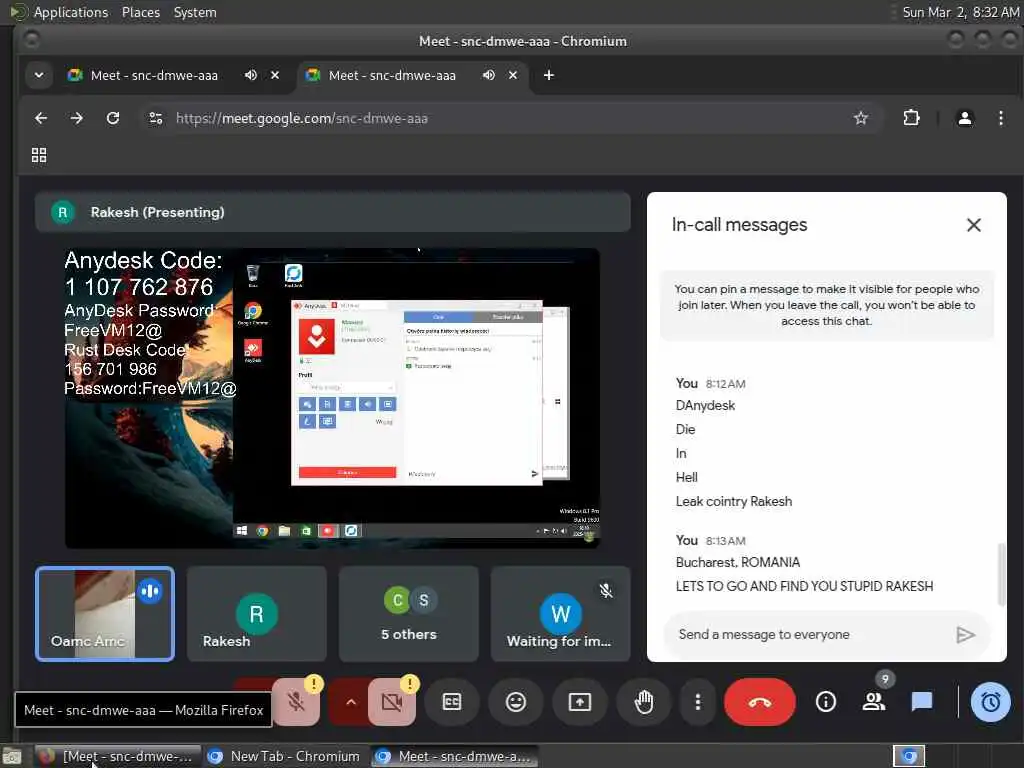1024x768 pixels.
Task: Click the audio activity indicator on Oamc Amc tile
Action: coord(150,591)
